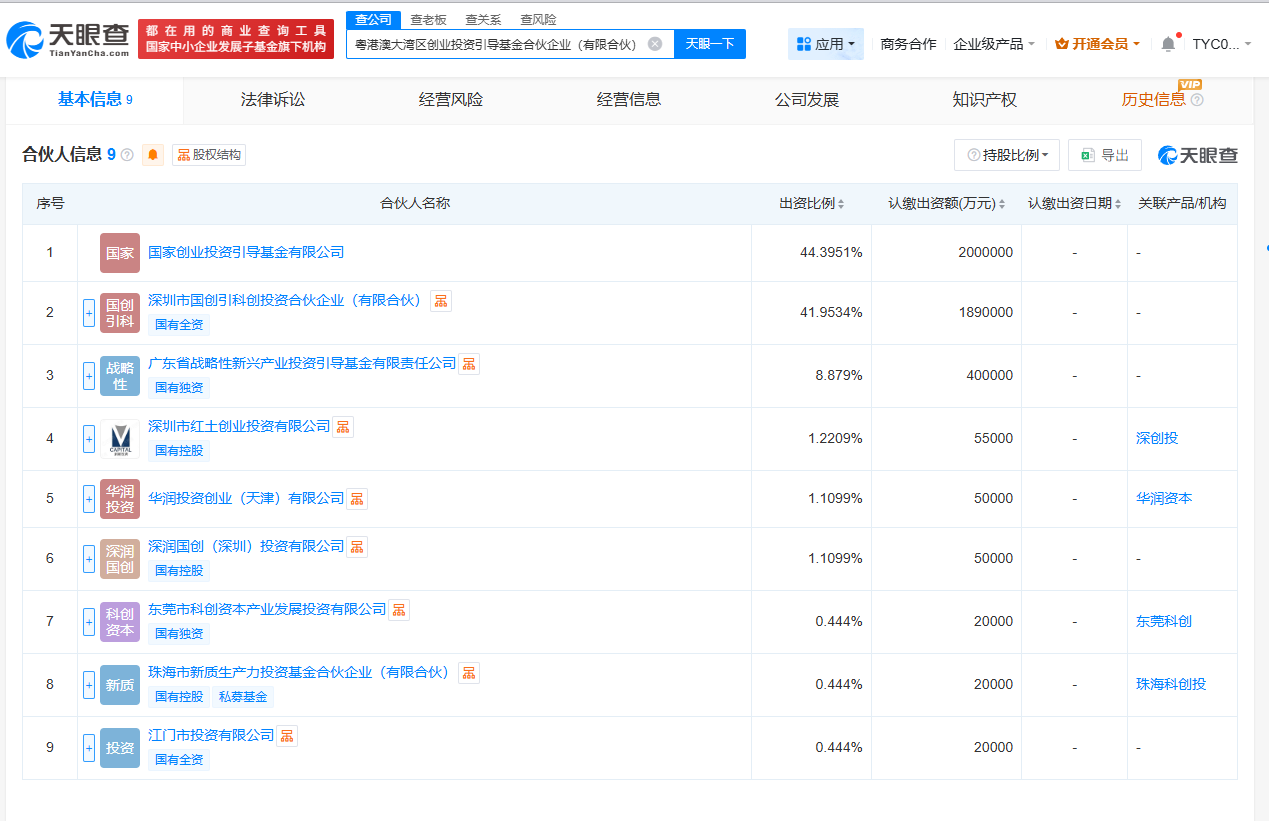Expand the 企业级产品 menu

993,44
